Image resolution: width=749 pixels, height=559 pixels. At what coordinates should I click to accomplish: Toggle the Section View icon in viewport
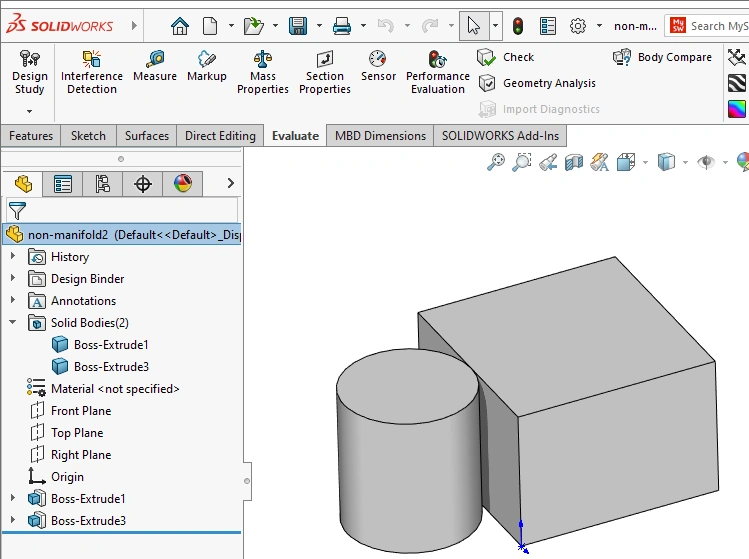coord(574,162)
